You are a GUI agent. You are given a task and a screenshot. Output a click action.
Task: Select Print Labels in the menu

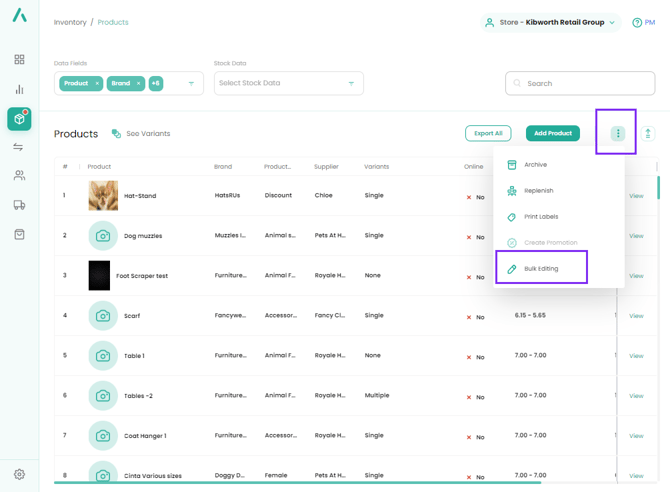[x=540, y=217]
